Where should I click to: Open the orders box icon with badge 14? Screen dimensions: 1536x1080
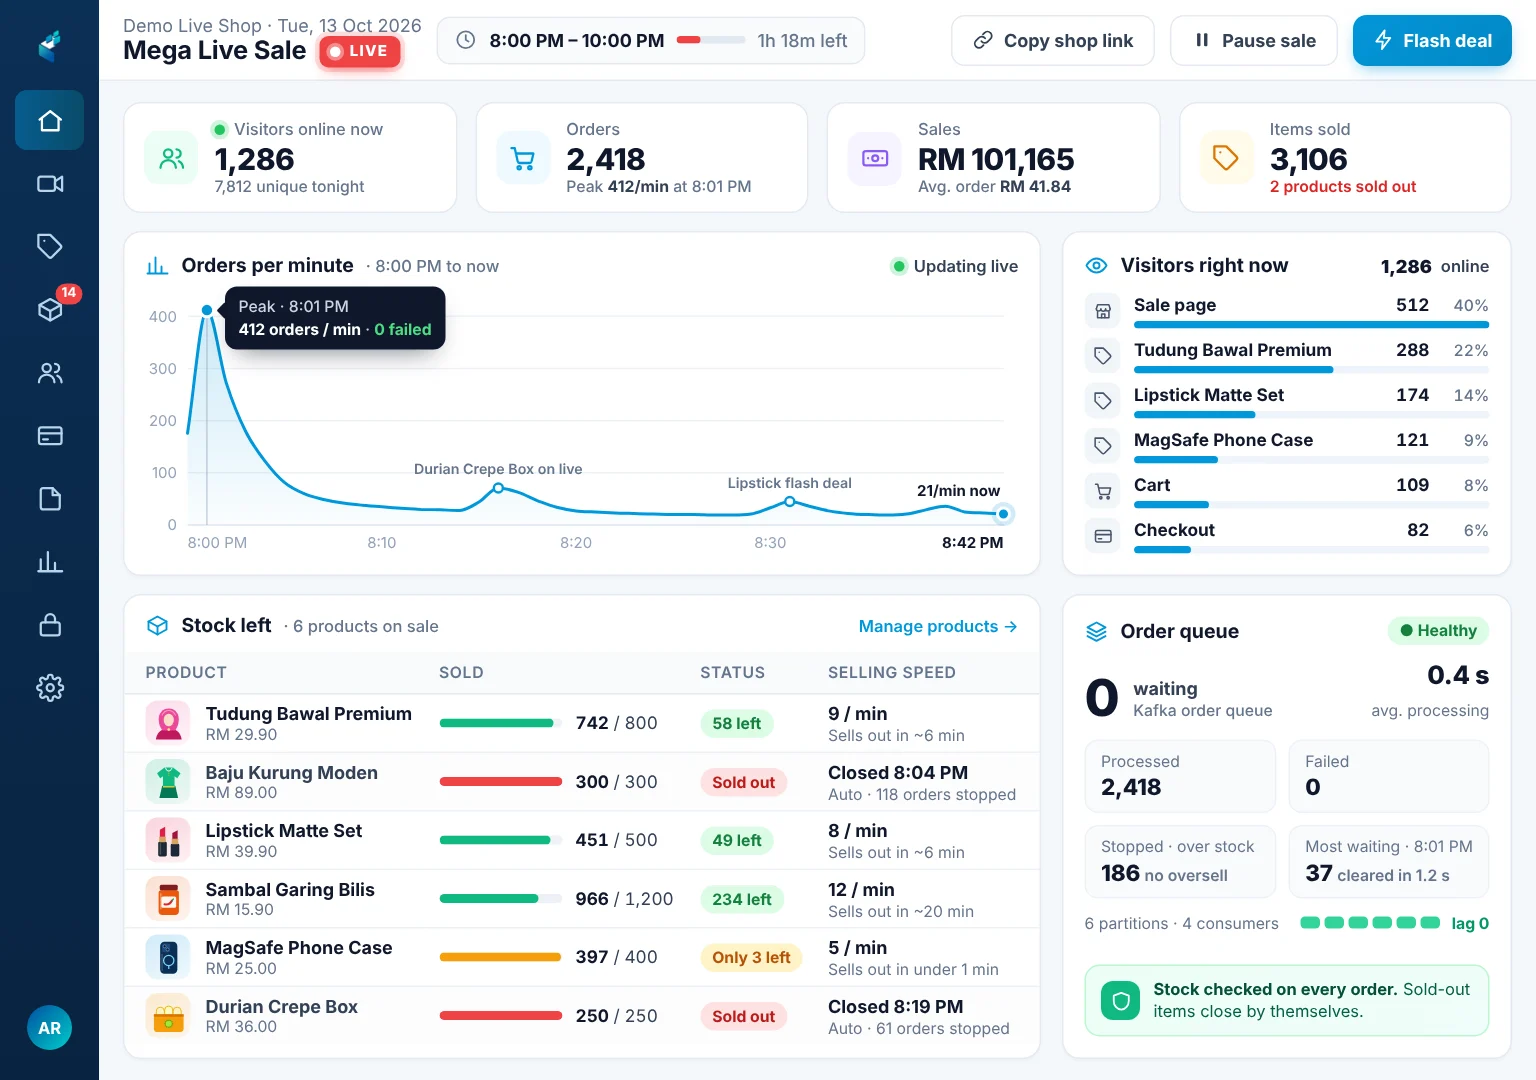coord(50,309)
